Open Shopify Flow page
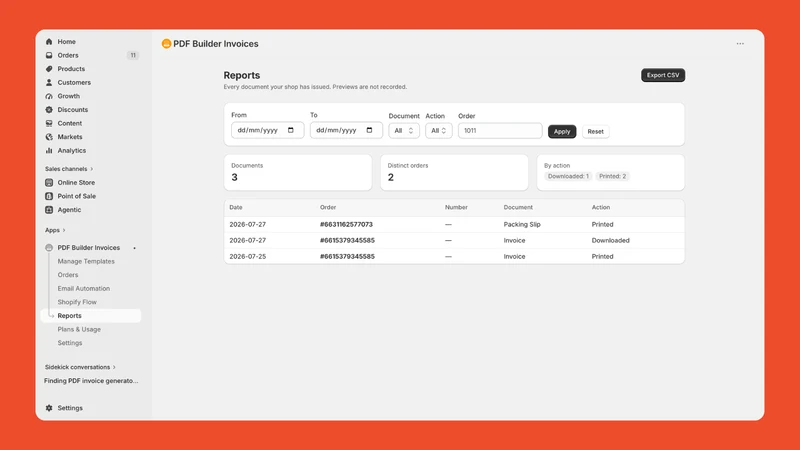 point(77,302)
